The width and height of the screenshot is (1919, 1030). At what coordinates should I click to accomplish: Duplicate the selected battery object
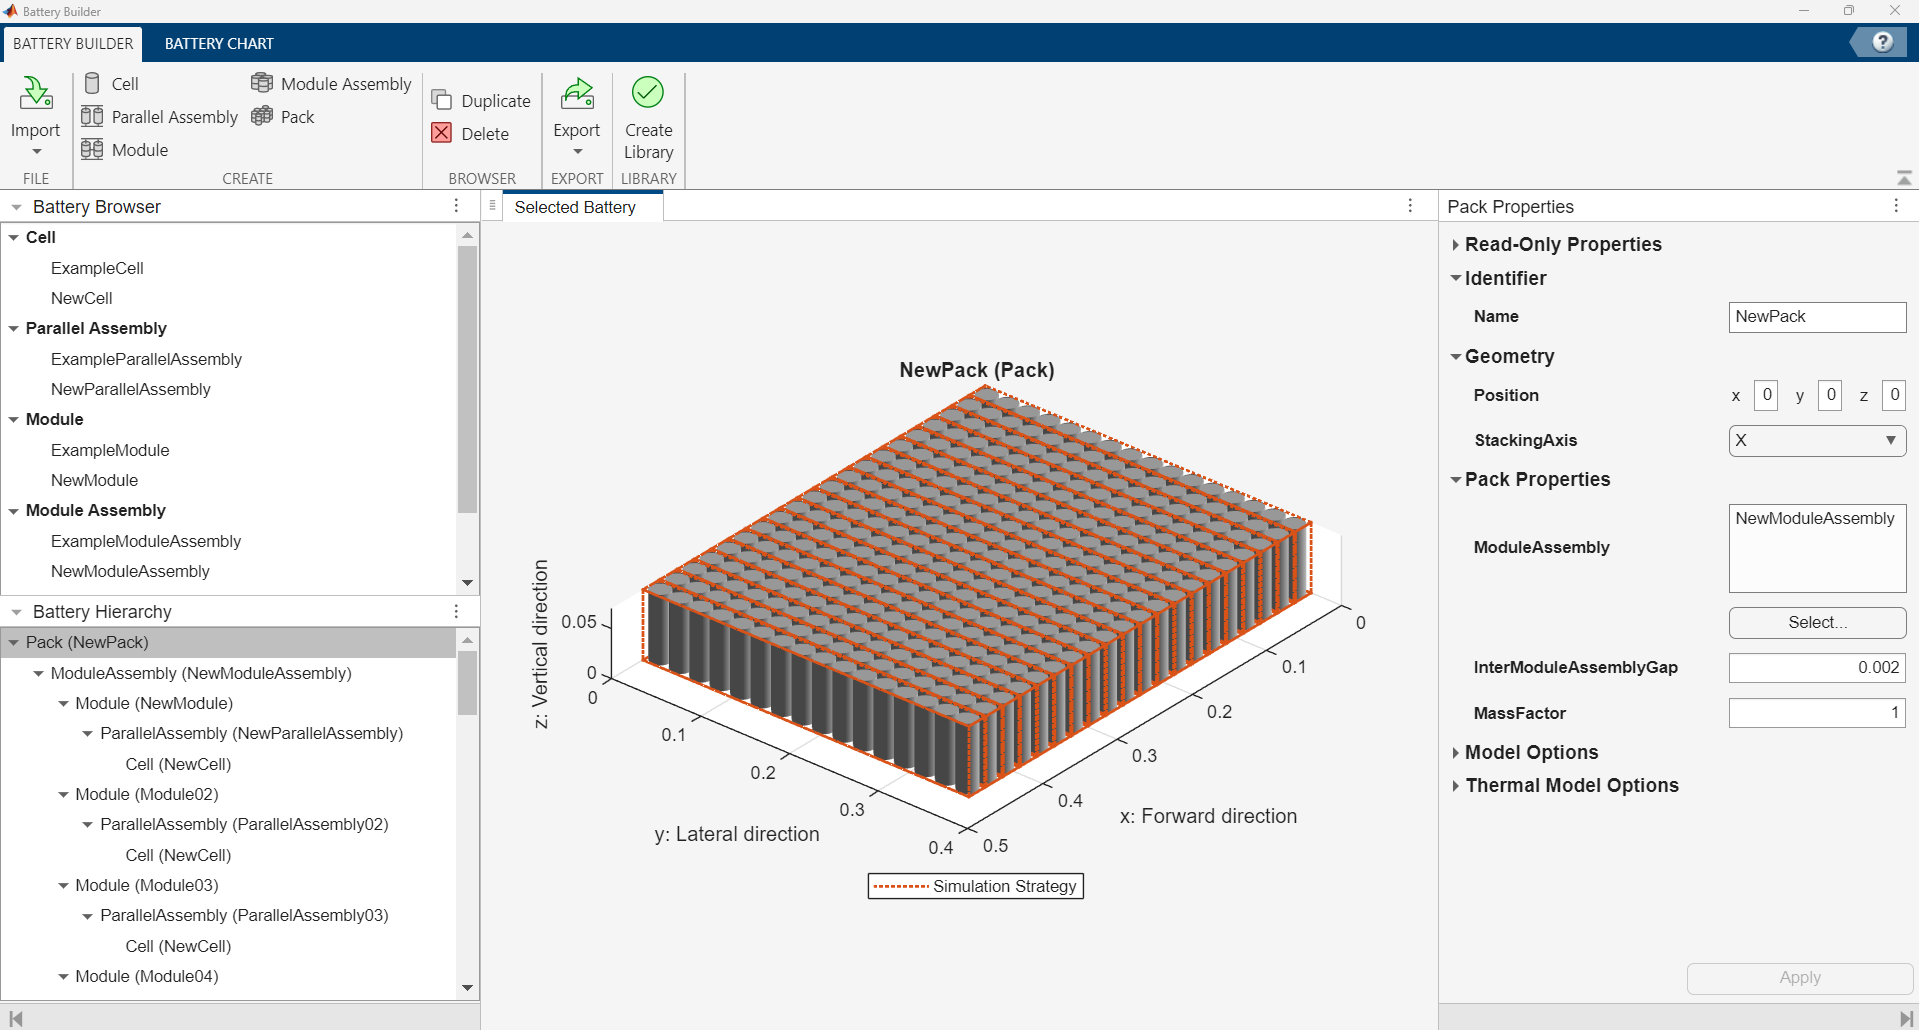coord(482,101)
